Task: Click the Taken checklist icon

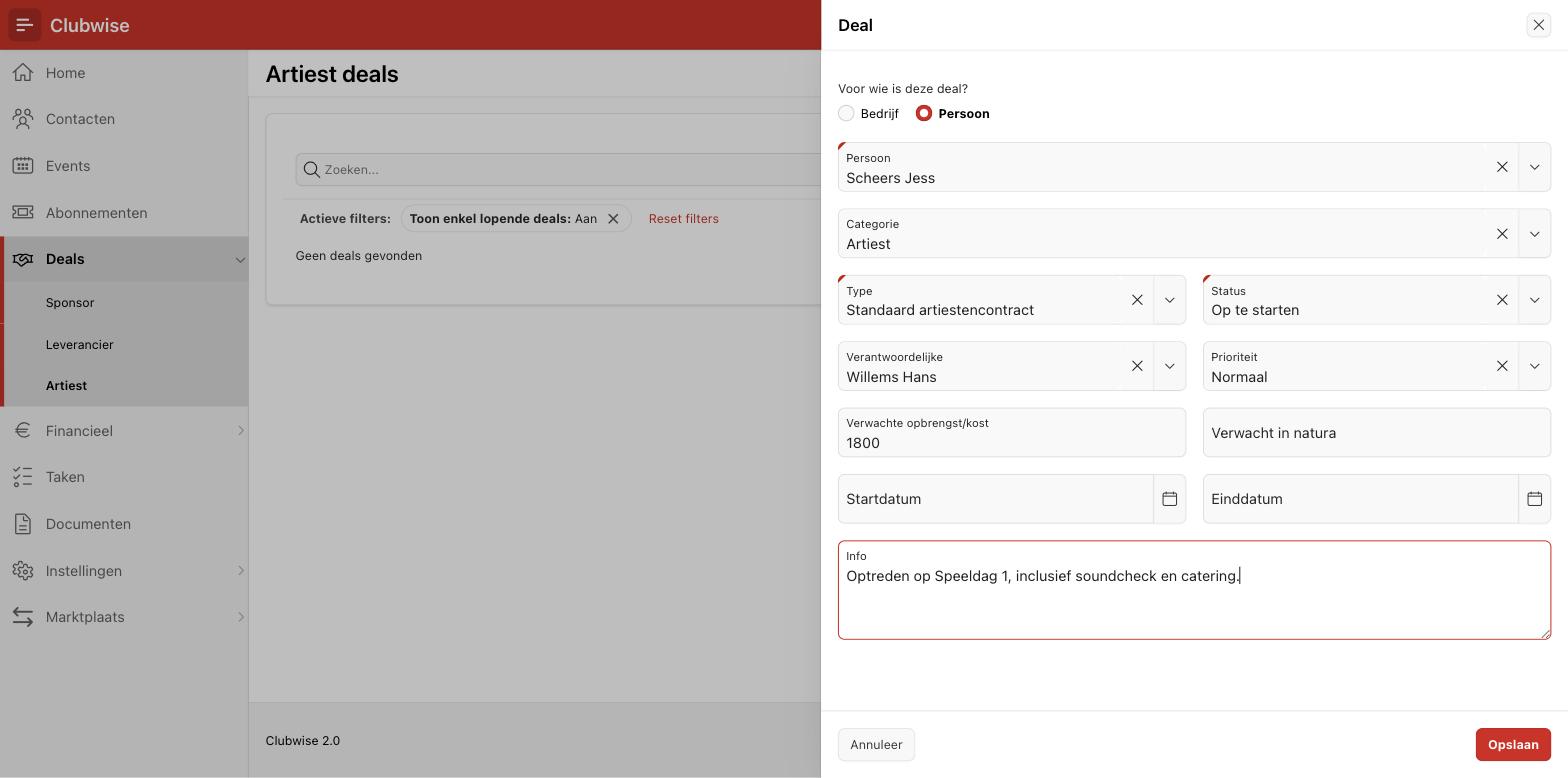Action: click(x=23, y=477)
